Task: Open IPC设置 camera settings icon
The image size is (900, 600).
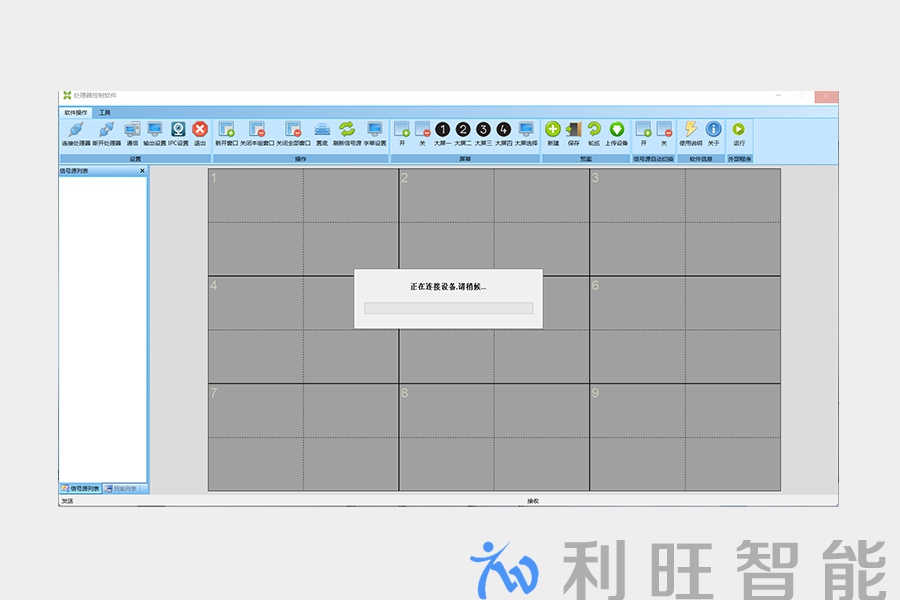Action: (x=178, y=130)
